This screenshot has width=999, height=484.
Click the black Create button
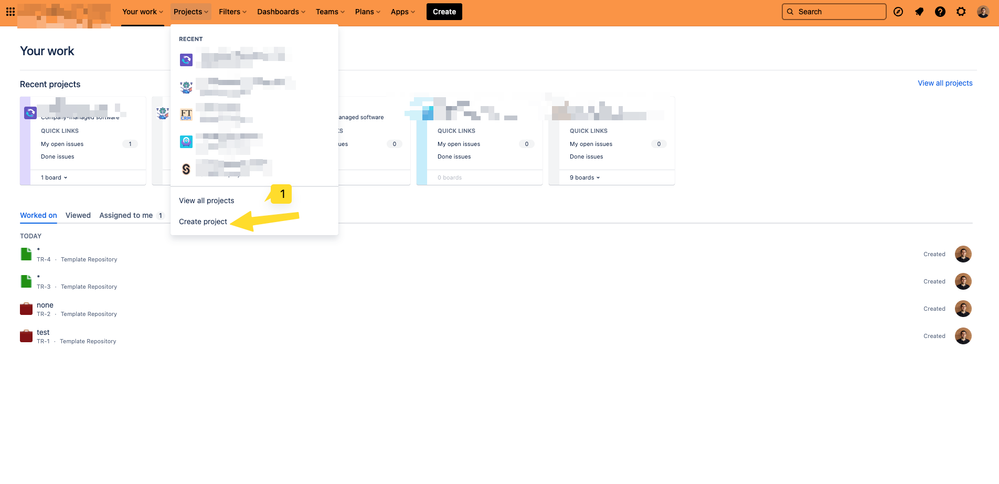(444, 11)
